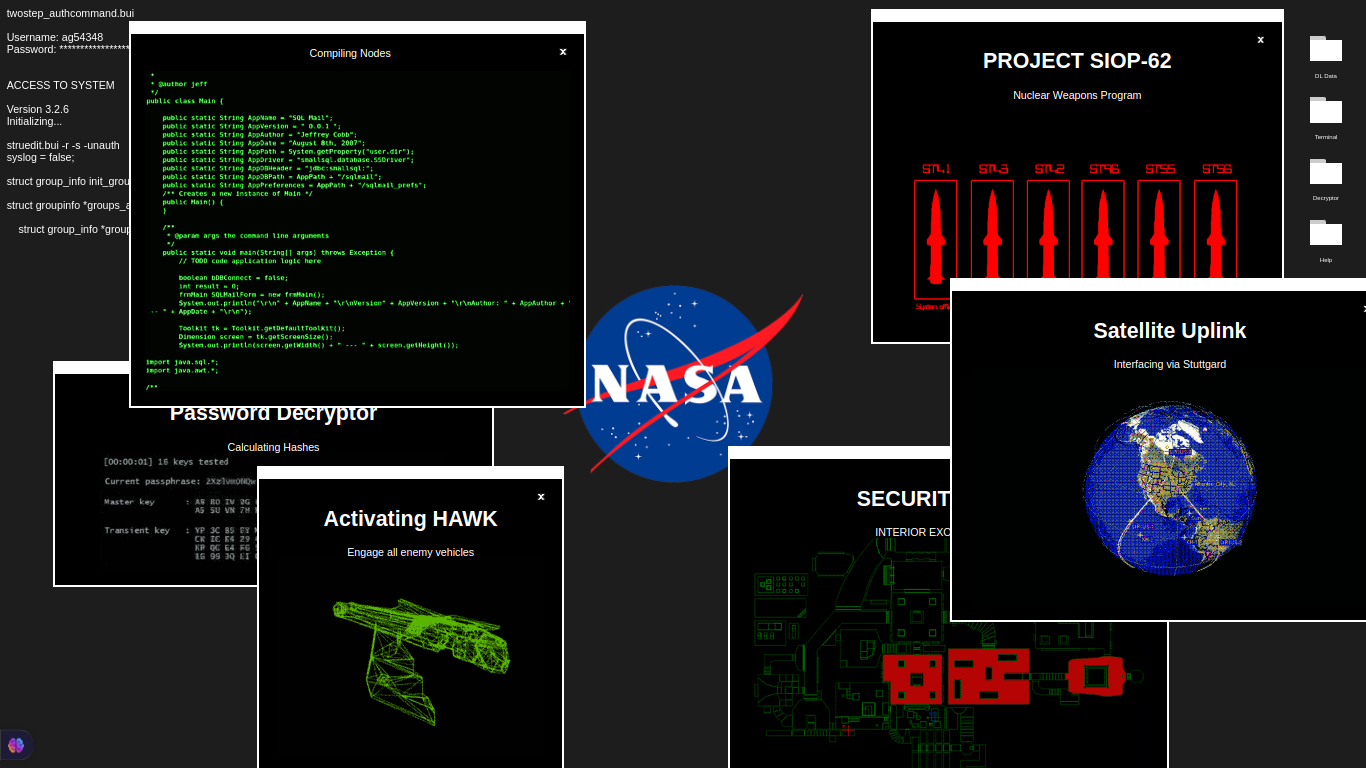Close the Compiling Nodes window
The height and width of the screenshot is (768, 1366).
tap(563, 52)
